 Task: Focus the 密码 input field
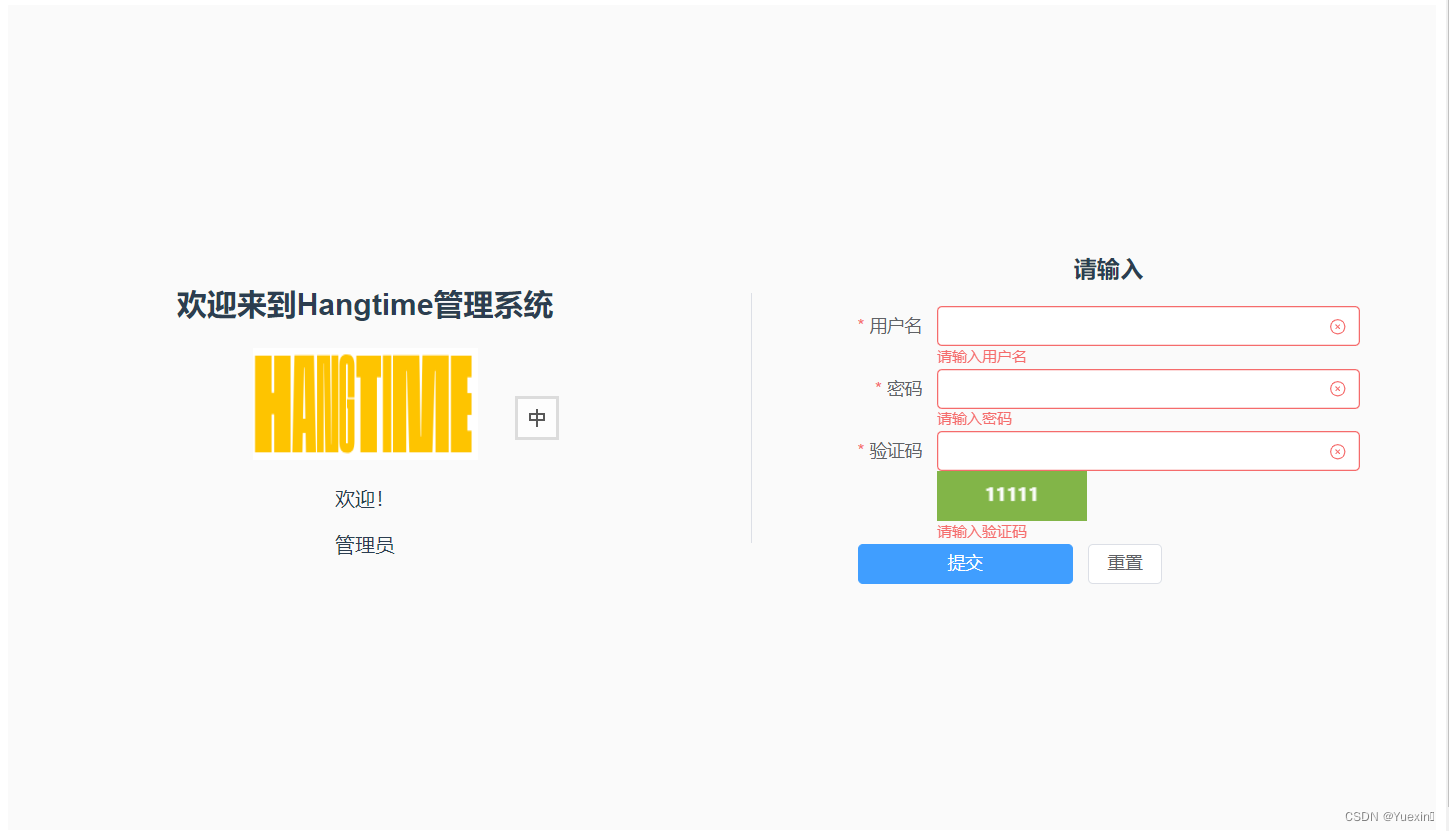[1148, 389]
